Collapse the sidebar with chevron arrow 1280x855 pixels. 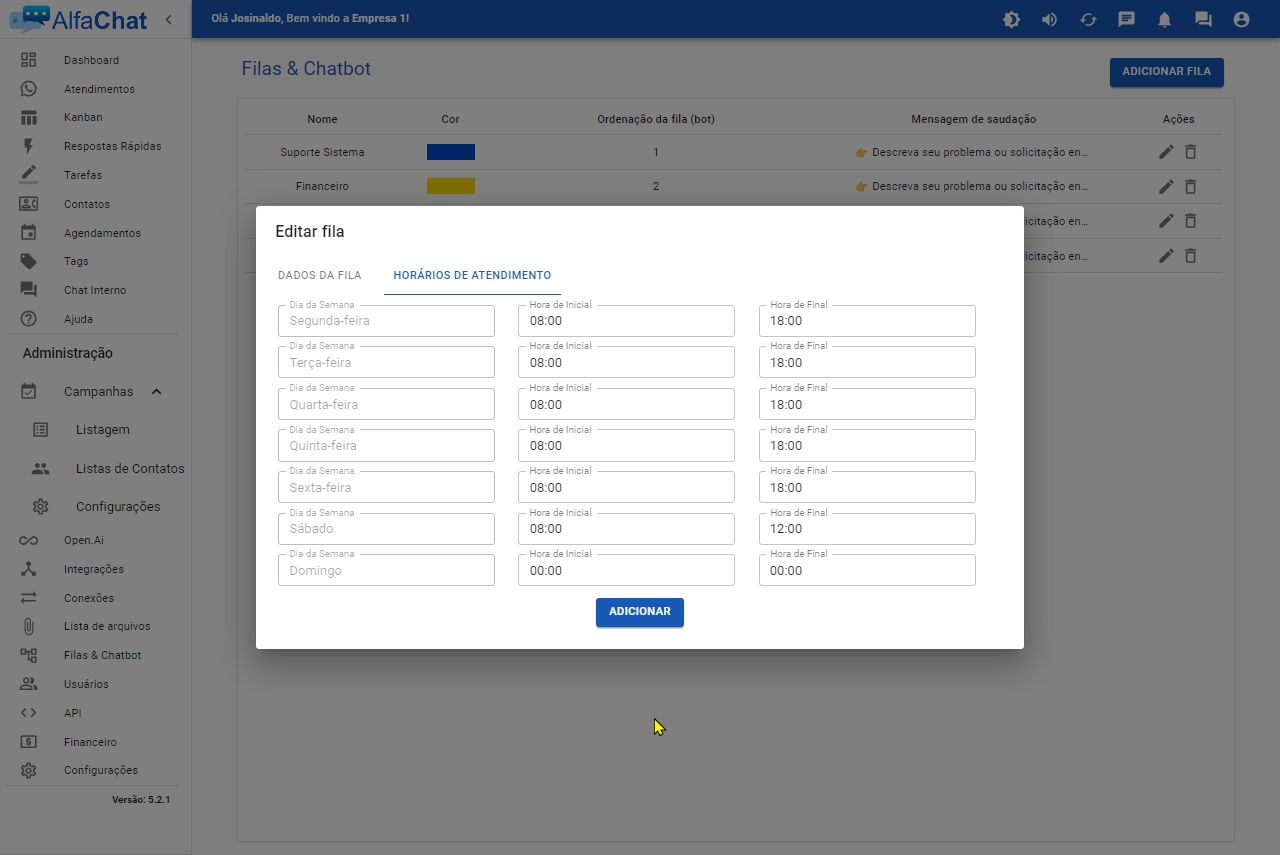pos(168,19)
